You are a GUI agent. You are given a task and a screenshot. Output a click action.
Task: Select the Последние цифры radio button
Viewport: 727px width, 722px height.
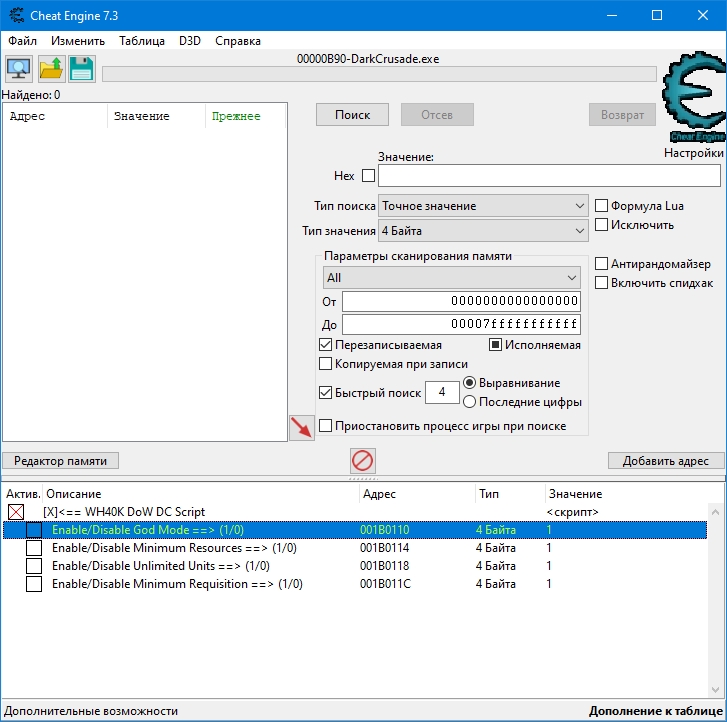click(x=469, y=402)
